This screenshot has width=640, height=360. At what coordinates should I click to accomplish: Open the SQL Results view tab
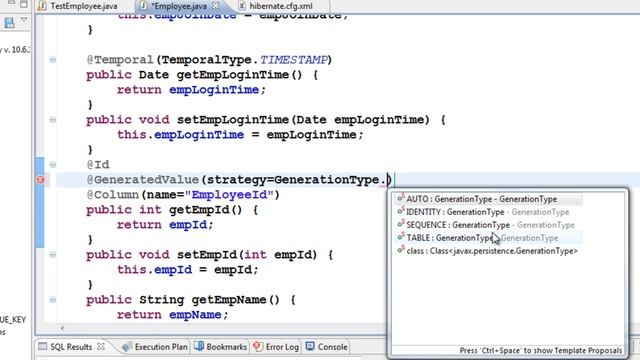click(71, 347)
